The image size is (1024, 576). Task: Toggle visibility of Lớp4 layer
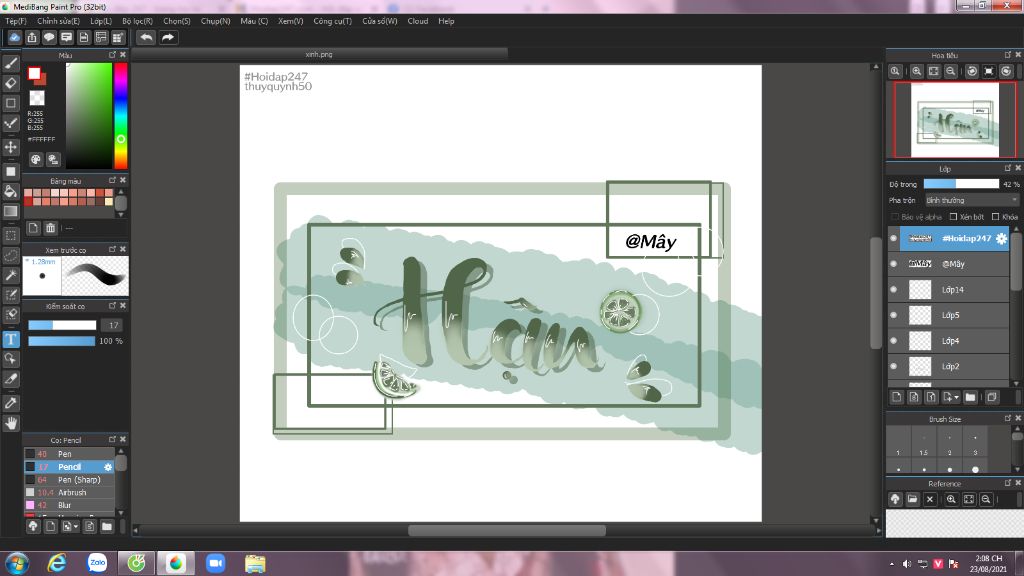(x=893, y=340)
